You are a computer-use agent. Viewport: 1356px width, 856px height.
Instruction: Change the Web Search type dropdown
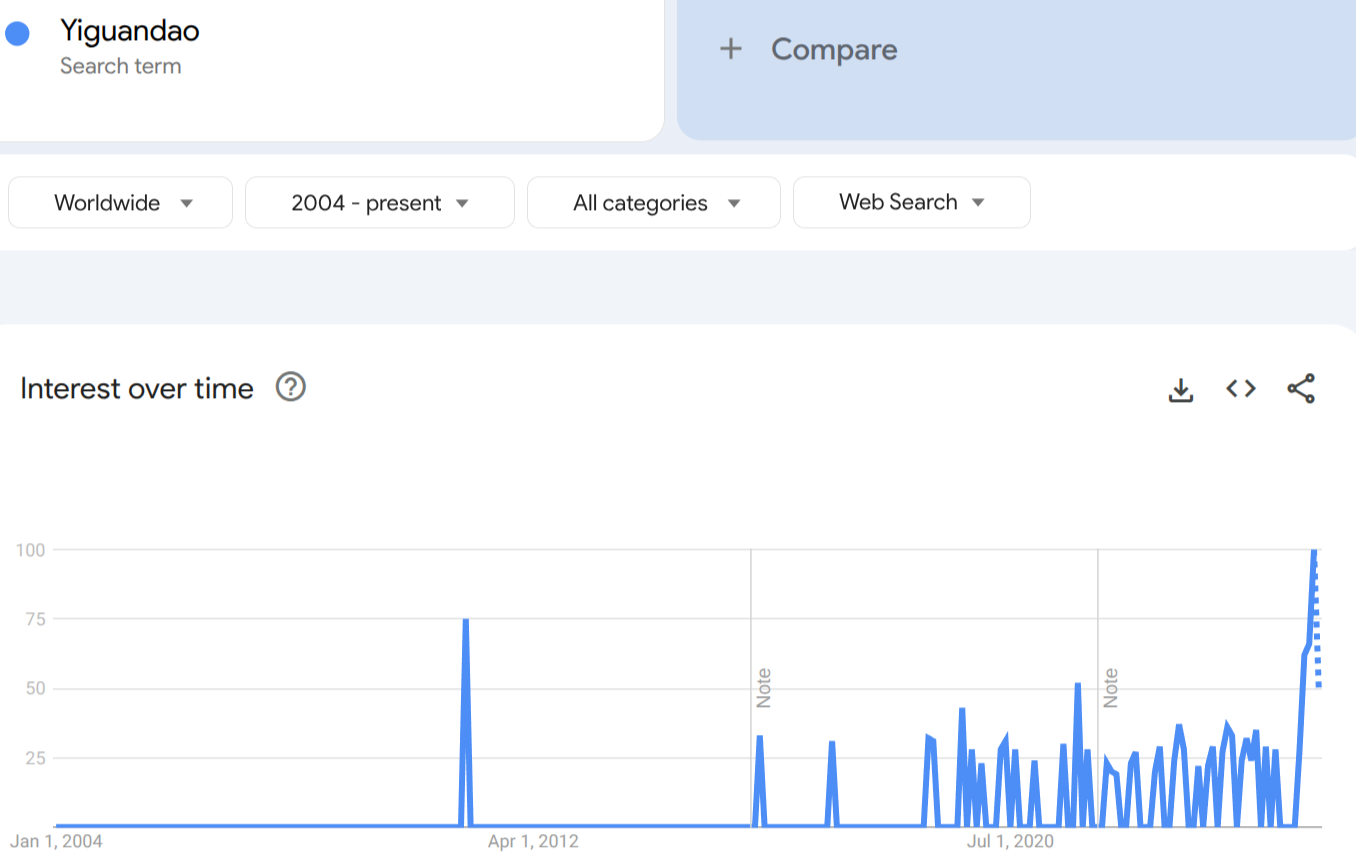[911, 203]
